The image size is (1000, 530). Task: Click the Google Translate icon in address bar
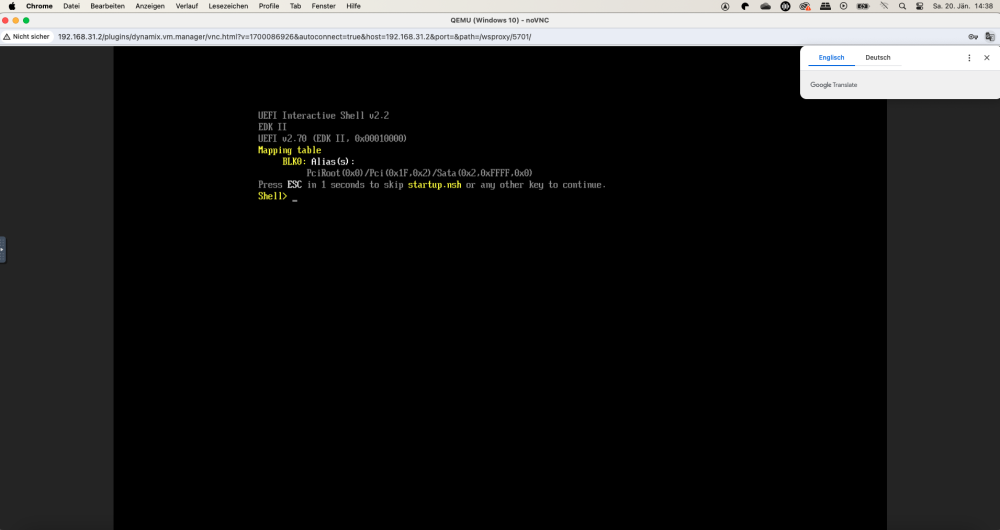point(989,36)
